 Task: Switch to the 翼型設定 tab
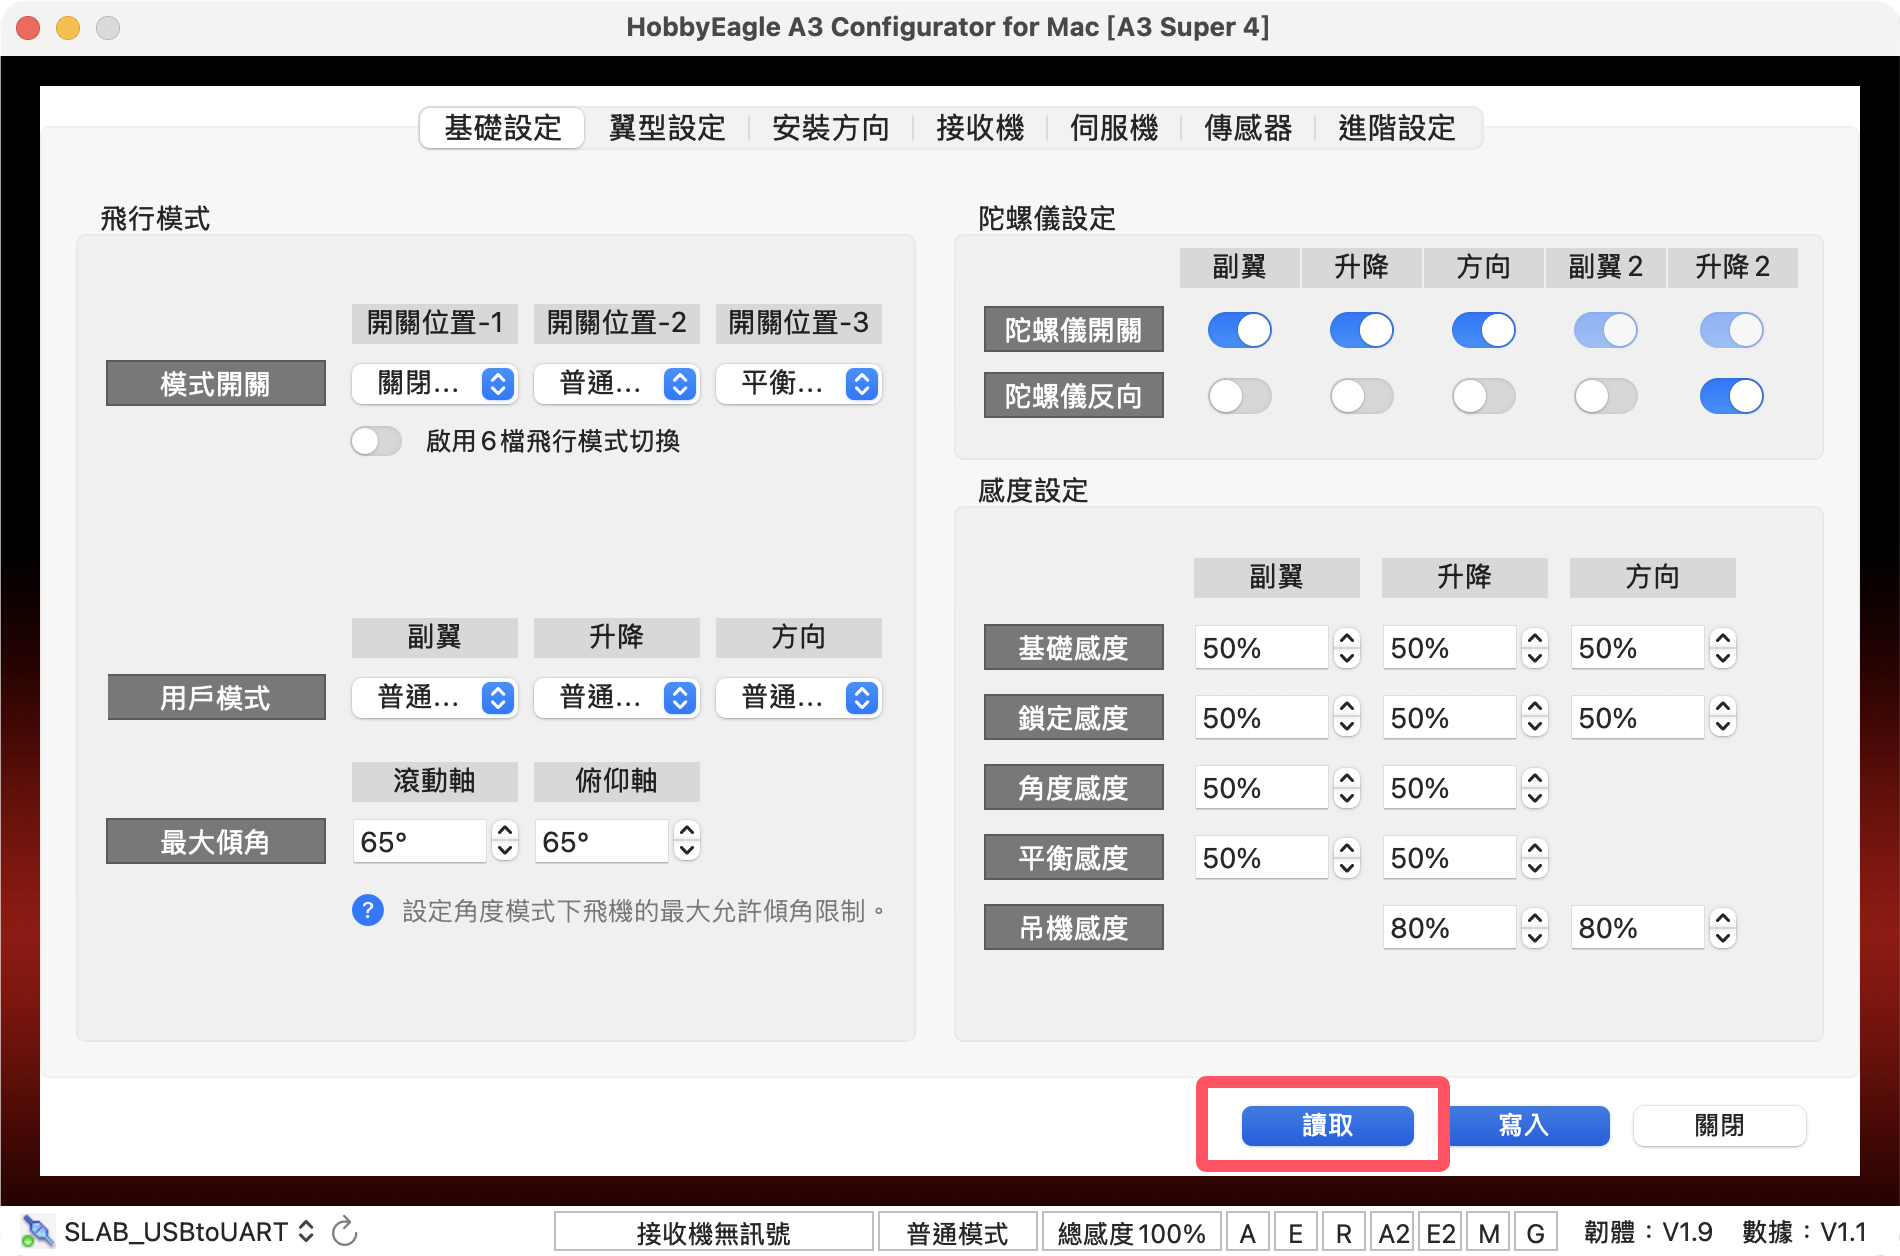[666, 128]
